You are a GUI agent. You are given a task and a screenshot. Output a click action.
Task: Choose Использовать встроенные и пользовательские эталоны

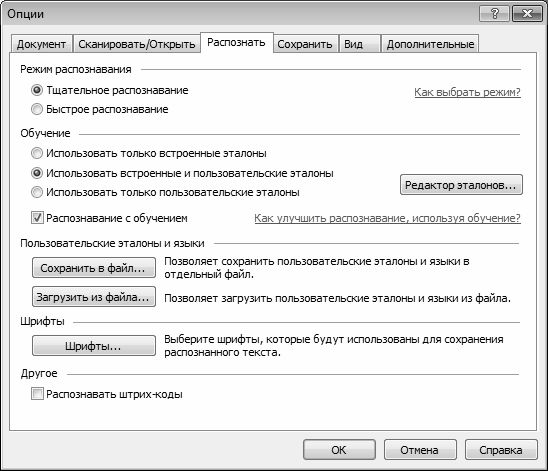[x=37, y=173]
